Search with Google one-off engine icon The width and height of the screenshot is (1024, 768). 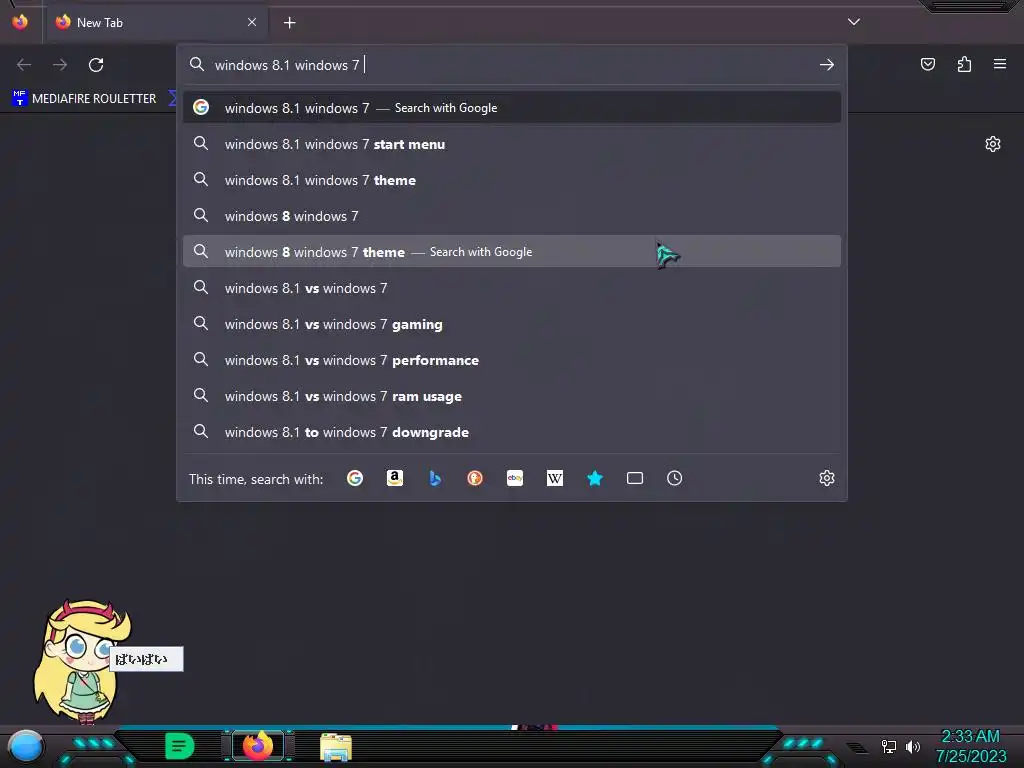(355, 478)
